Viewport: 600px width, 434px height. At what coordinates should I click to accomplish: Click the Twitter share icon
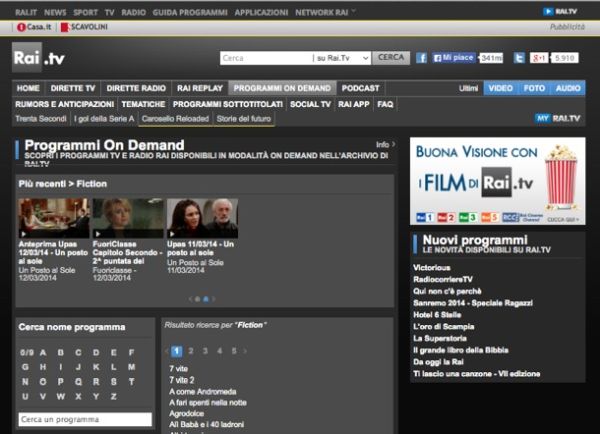[x=517, y=58]
